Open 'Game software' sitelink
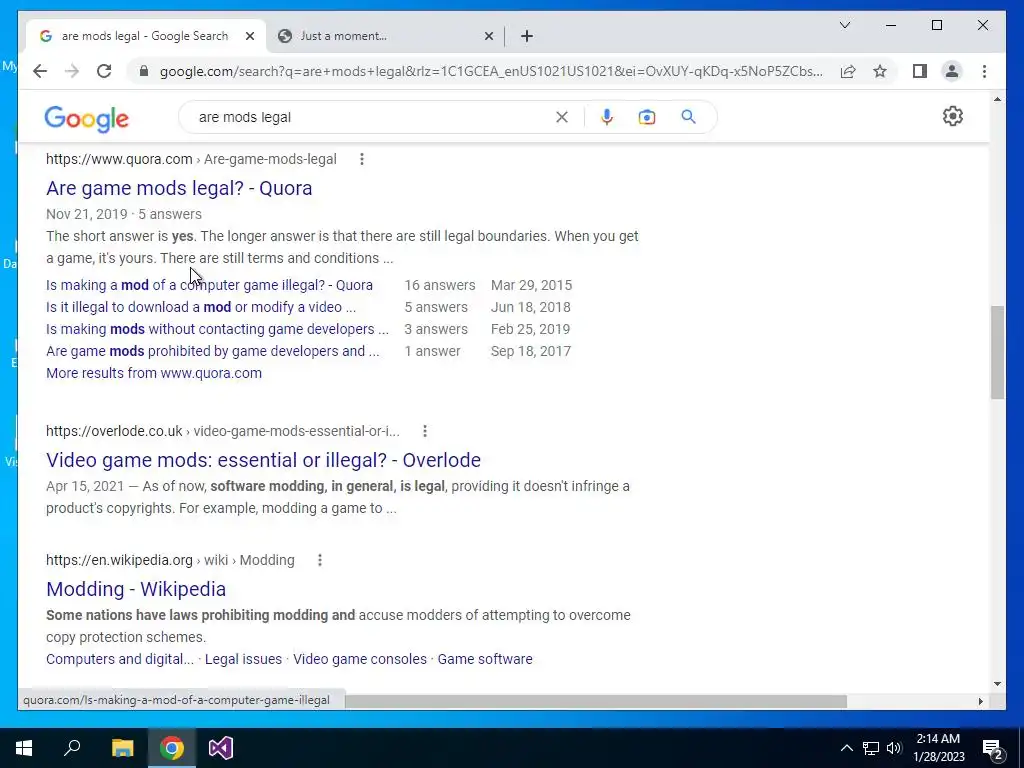Image resolution: width=1024 pixels, height=768 pixels. click(x=485, y=659)
